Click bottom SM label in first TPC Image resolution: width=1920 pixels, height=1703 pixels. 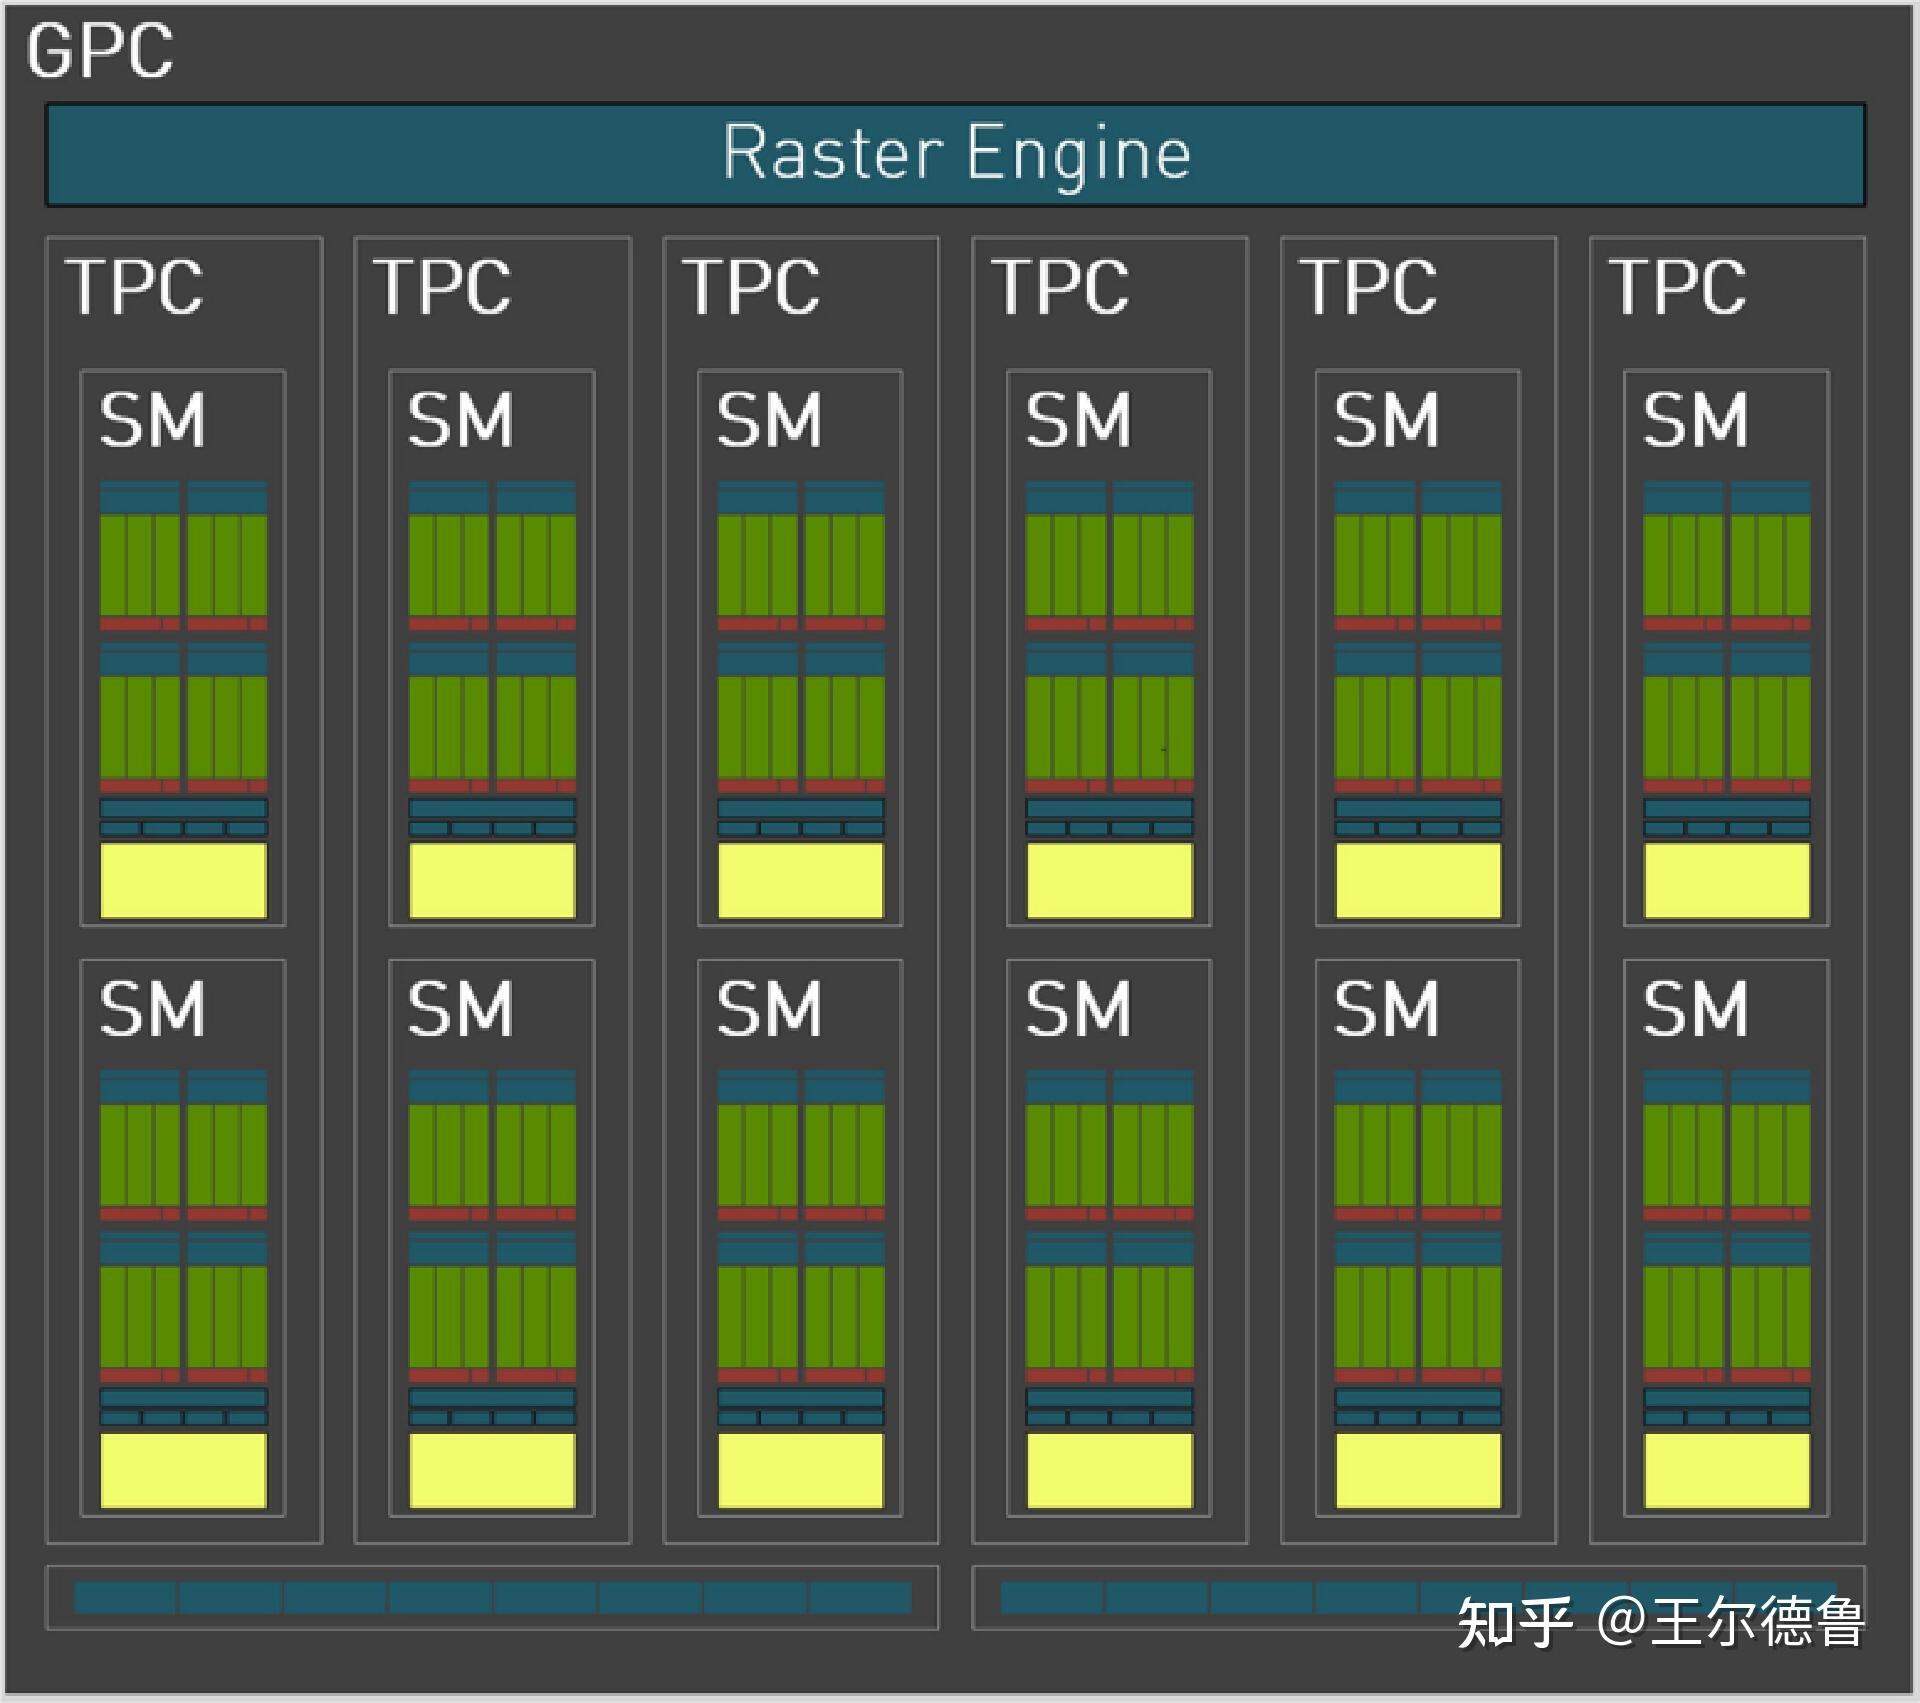coord(152,1009)
